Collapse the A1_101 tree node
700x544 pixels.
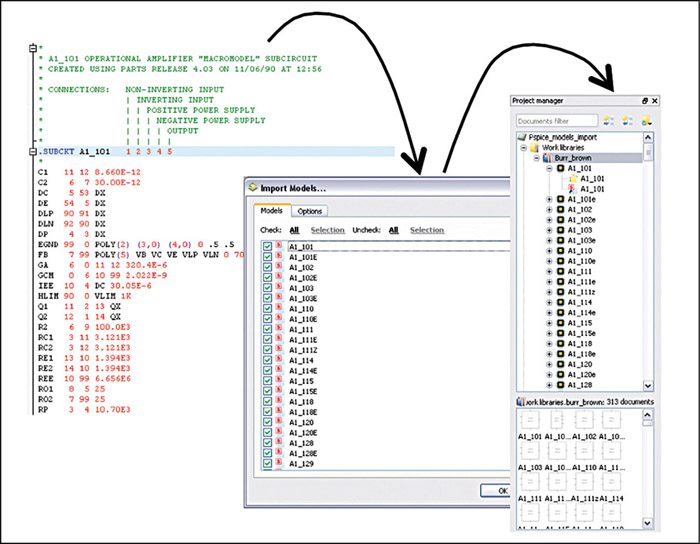(x=548, y=169)
